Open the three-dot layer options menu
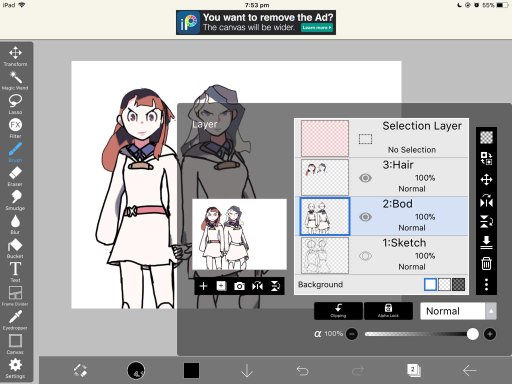The image size is (512, 384). [486, 284]
